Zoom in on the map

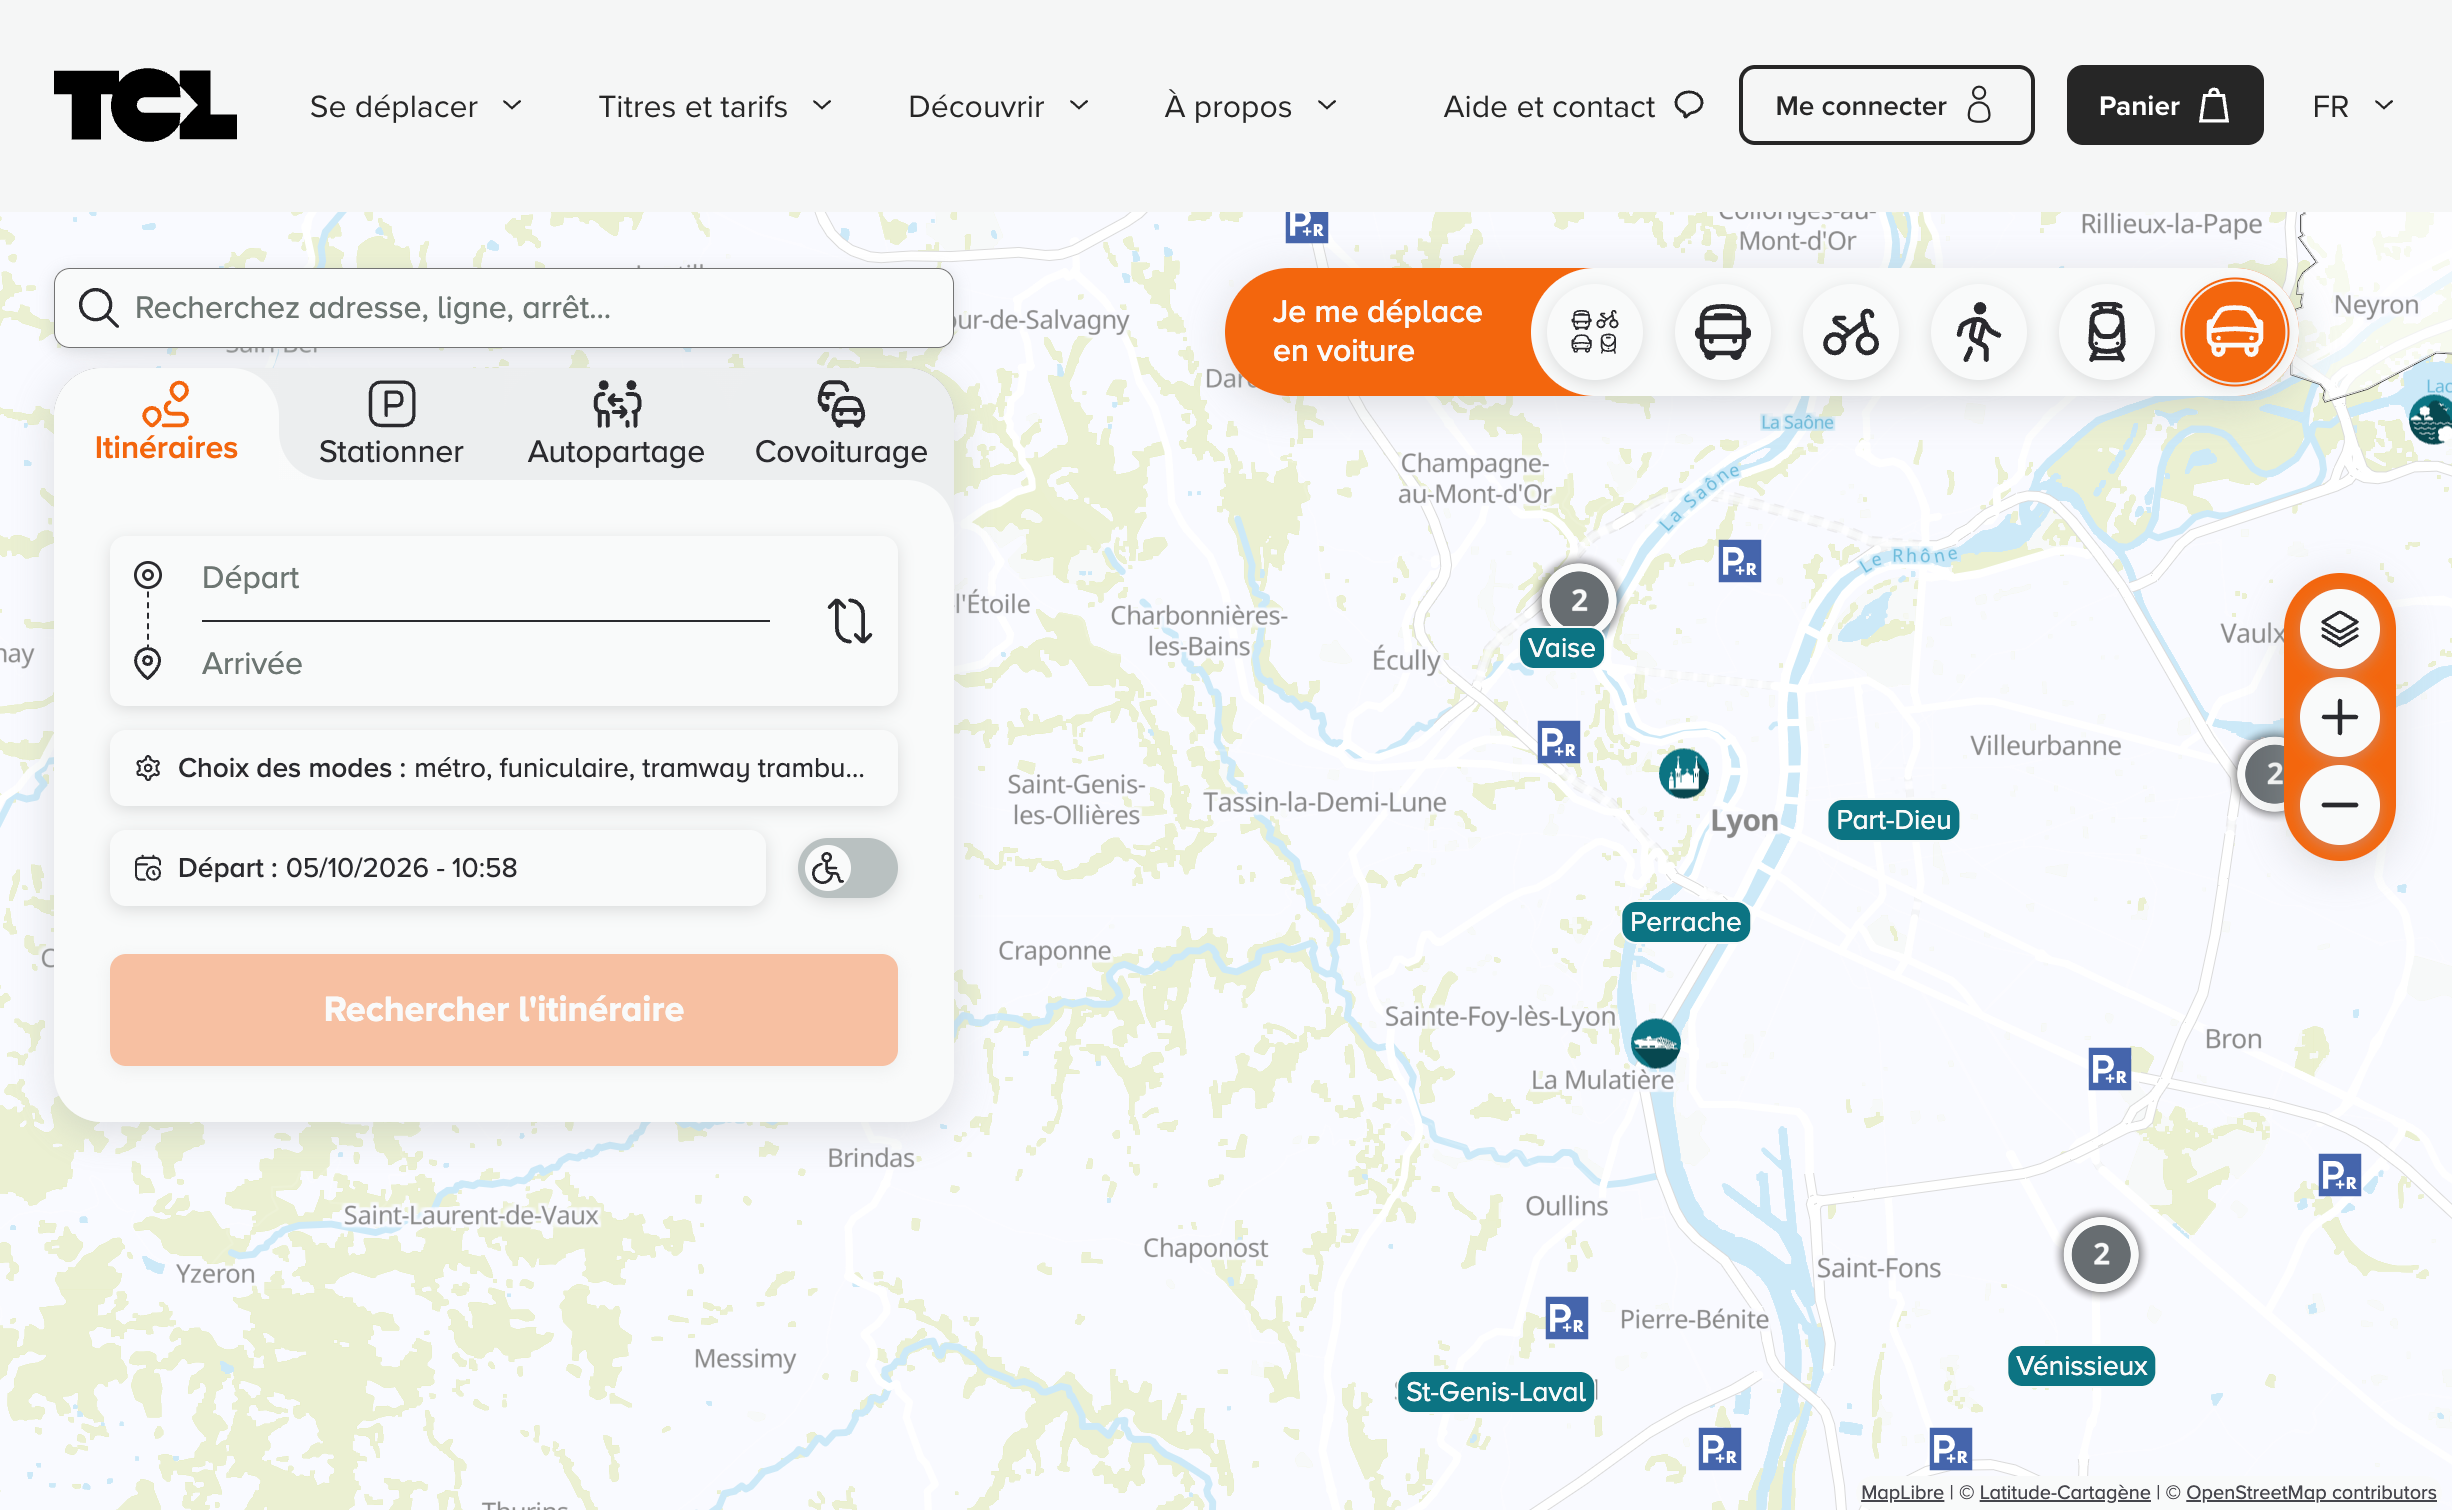pos(2339,717)
